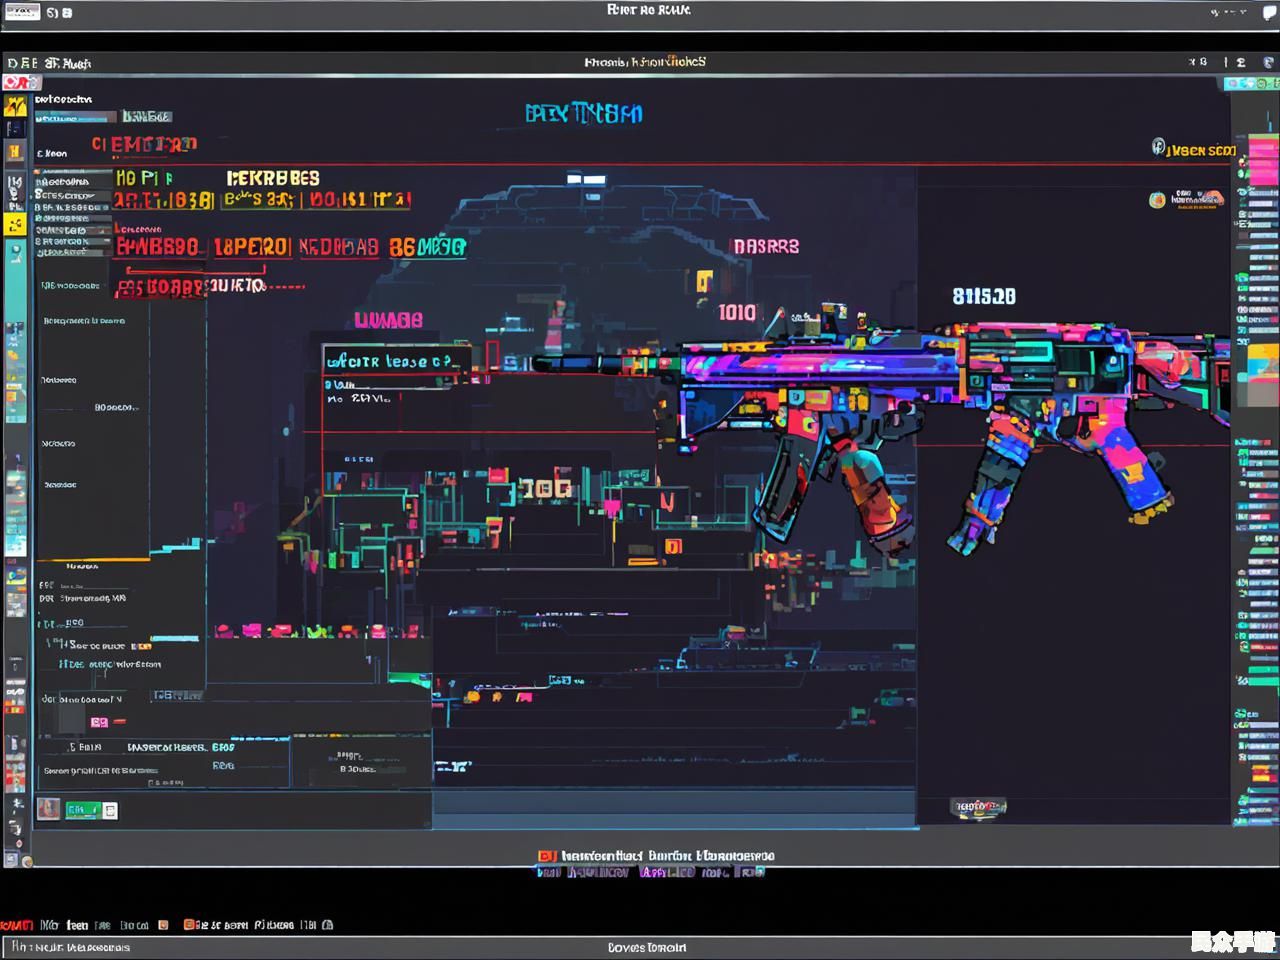The image size is (1280, 960).
Task: Open the dark blue icon below yellow sidebar icon
Action: 15,129
